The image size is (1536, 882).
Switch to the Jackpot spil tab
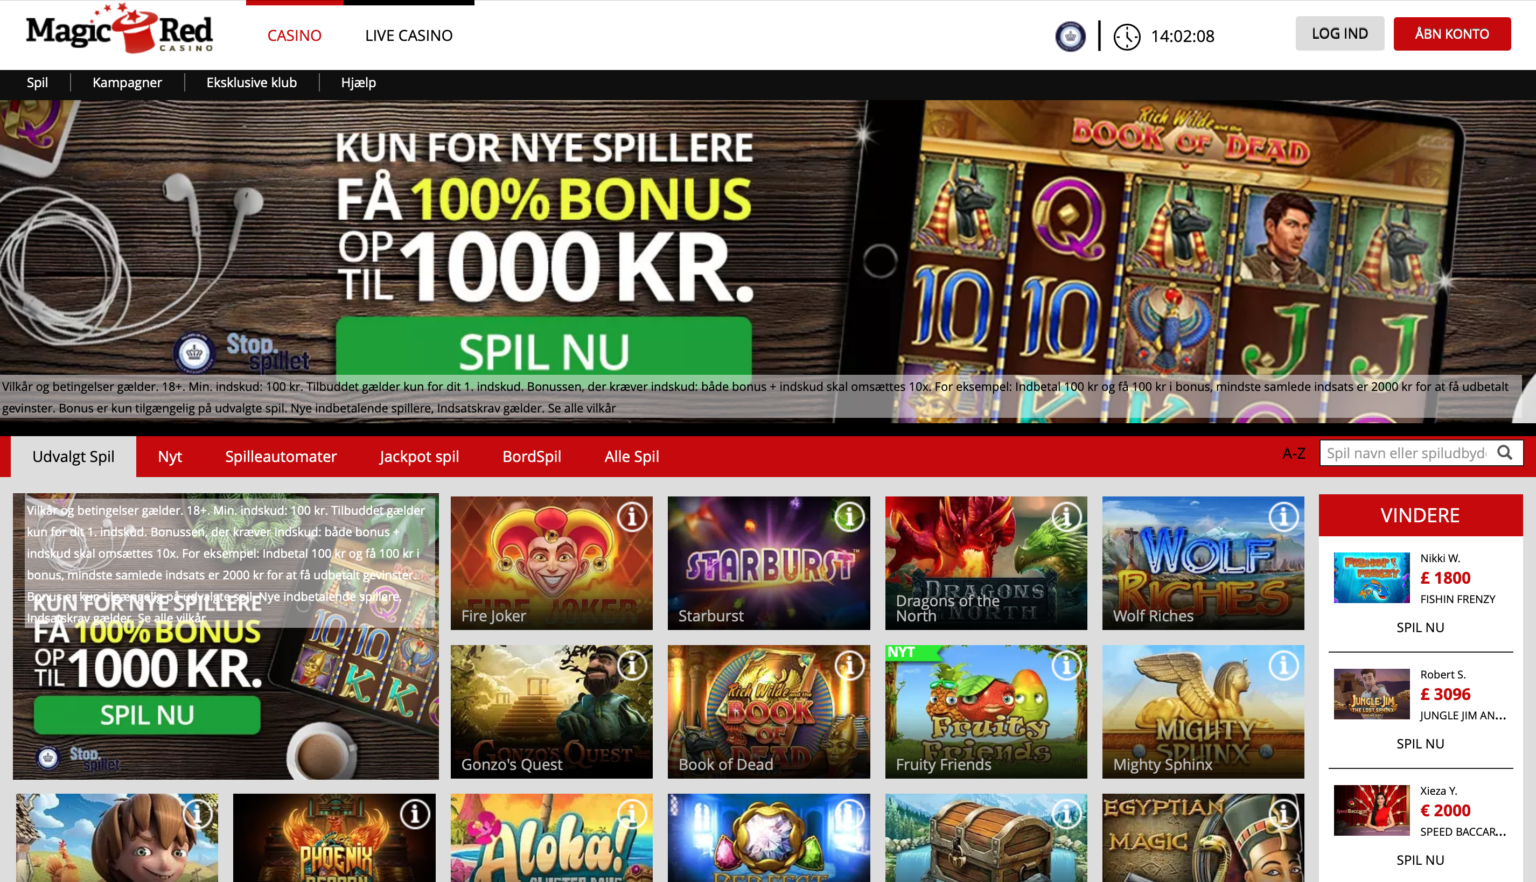pyautogui.click(x=419, y=456)
